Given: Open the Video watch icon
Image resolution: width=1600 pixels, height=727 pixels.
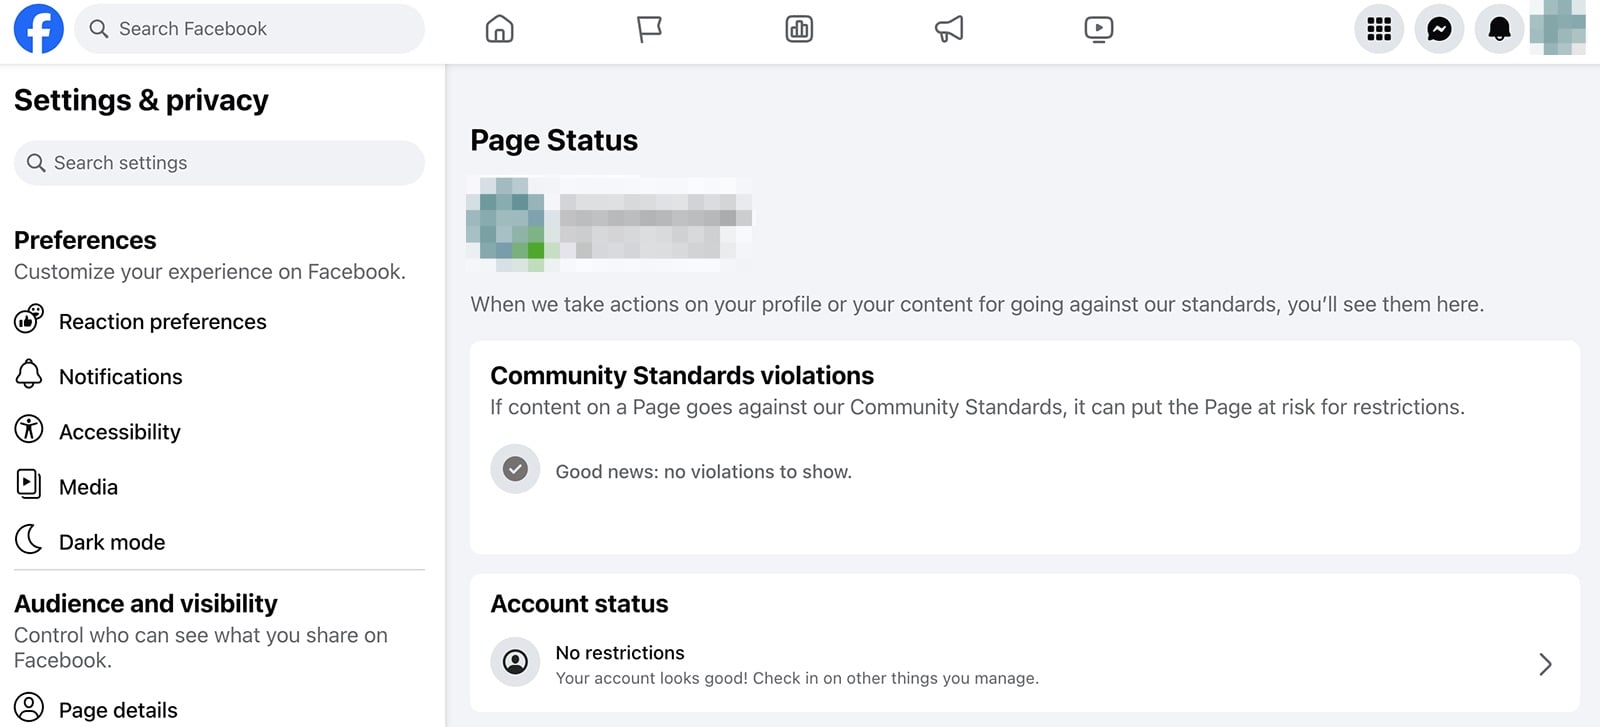Looking at the screenshot, I should click(1098, 29).
